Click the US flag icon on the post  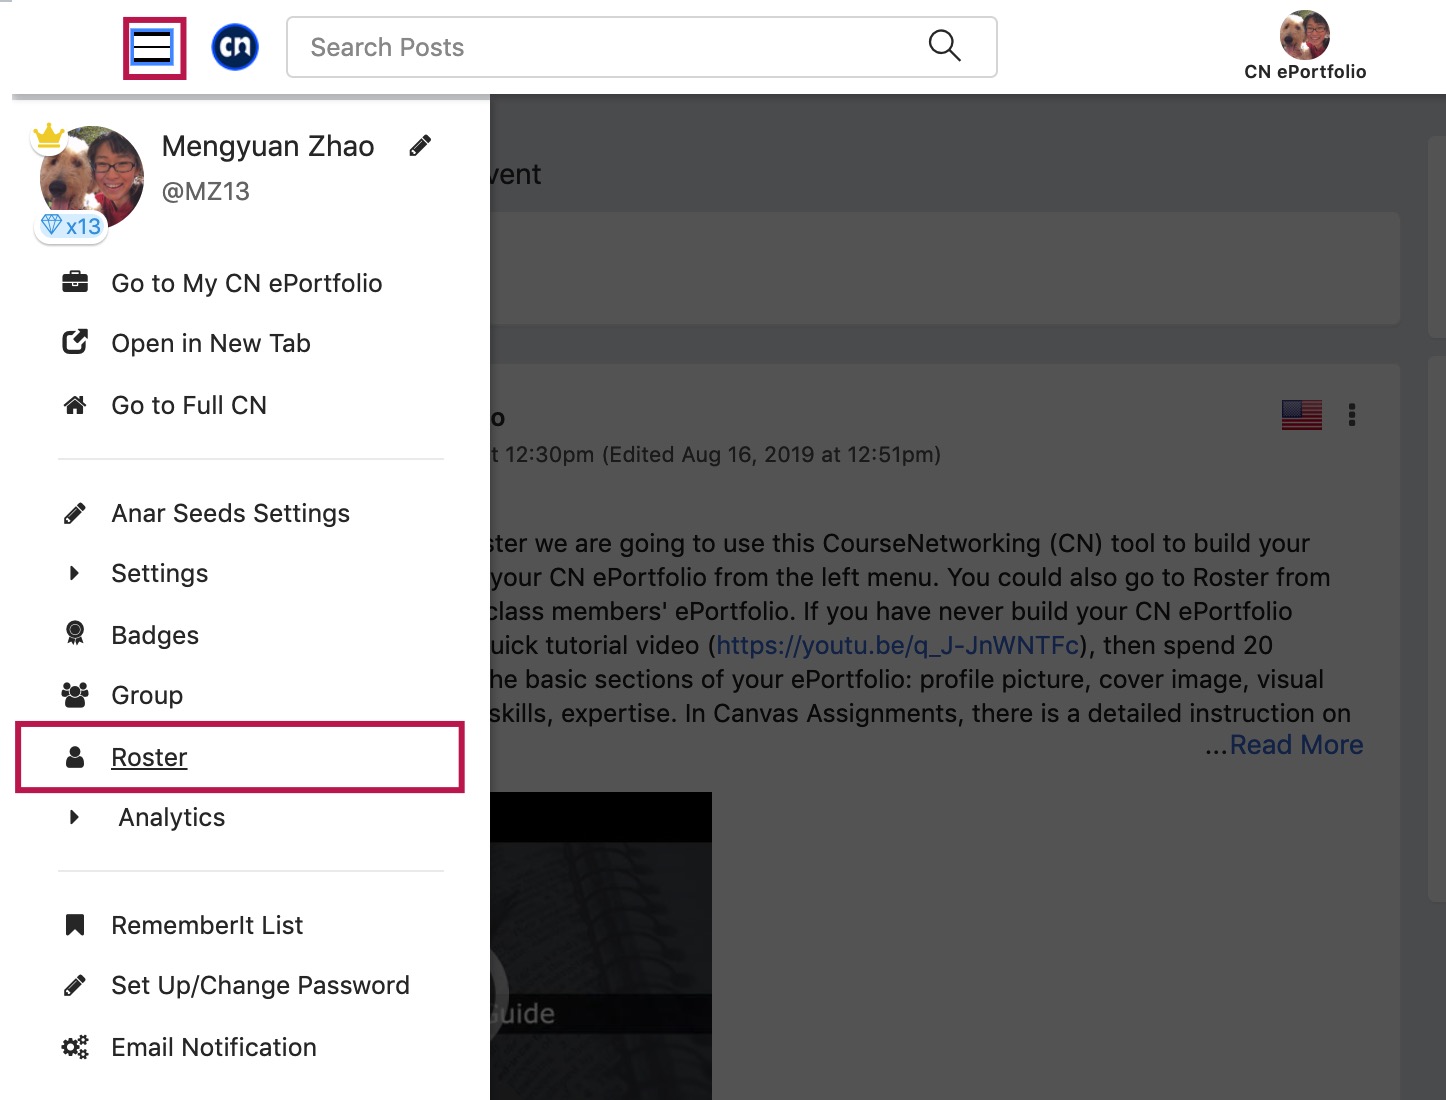coord(1302,414)
